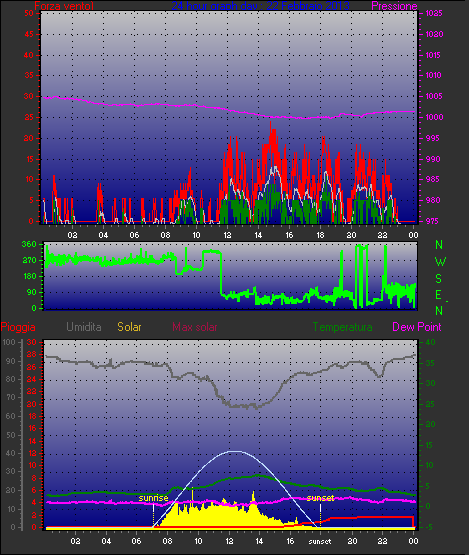The height and width of the screenshot is (555, 469).
Task: Click wind force axis value 15
Action: point(29,159)
